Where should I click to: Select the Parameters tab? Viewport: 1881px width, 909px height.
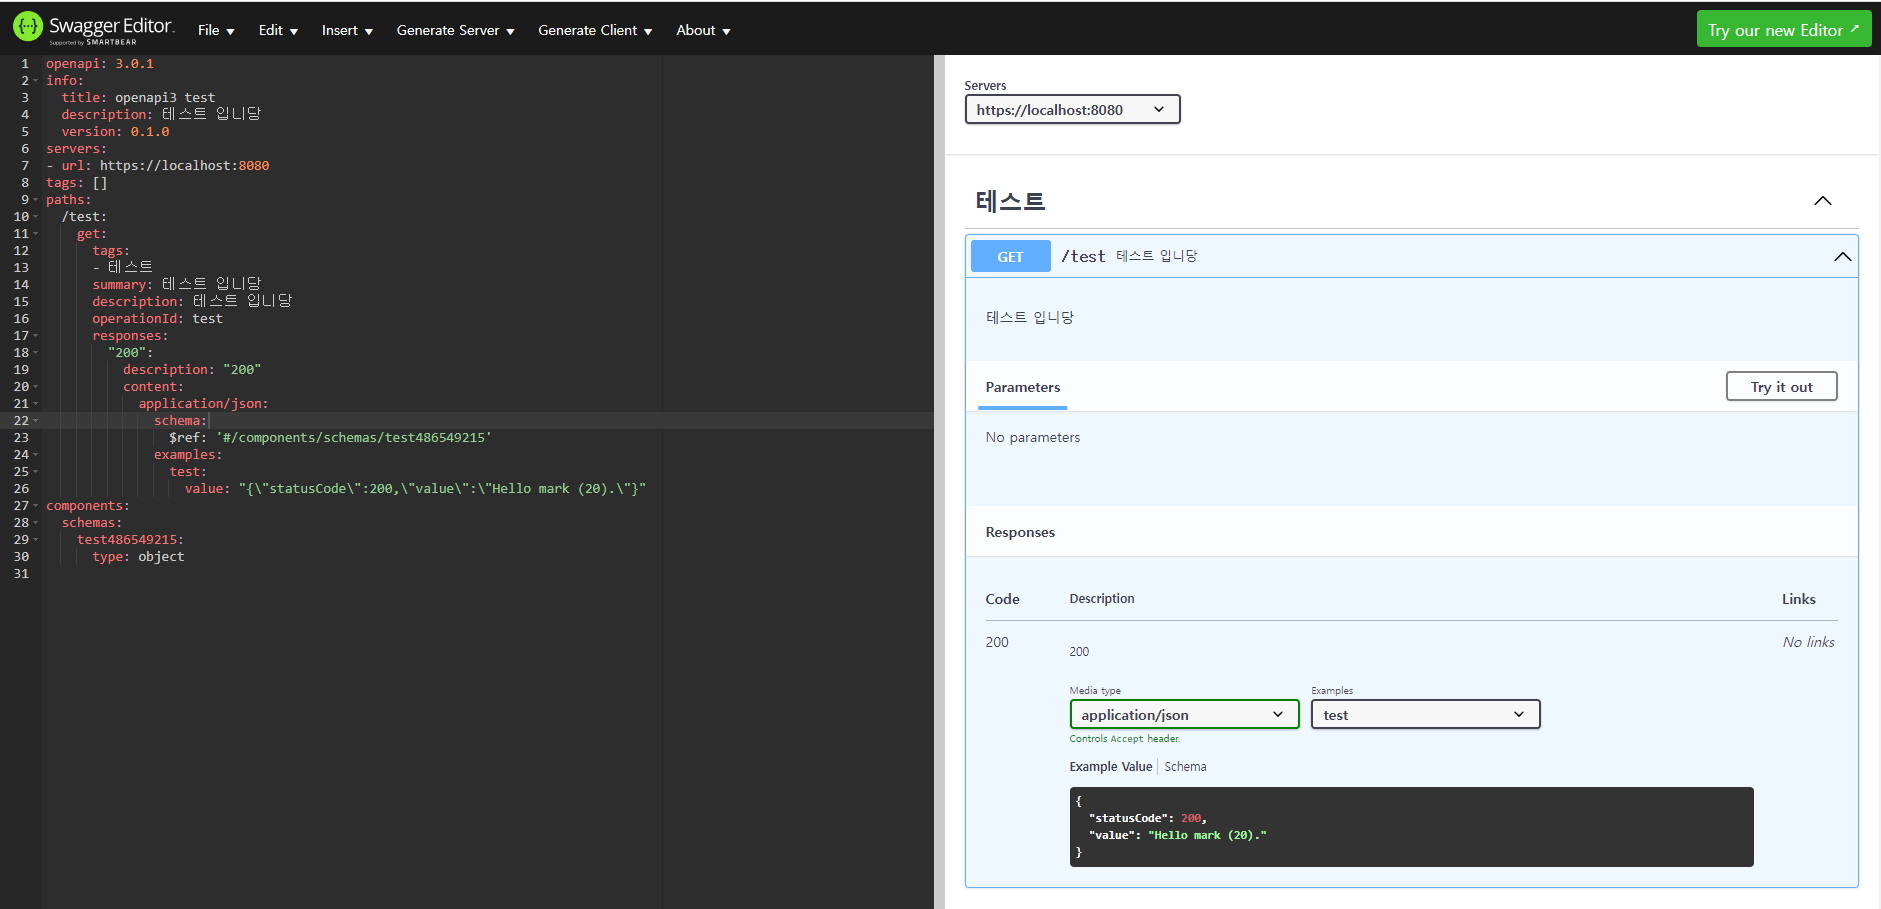[x=1022, y=387]
